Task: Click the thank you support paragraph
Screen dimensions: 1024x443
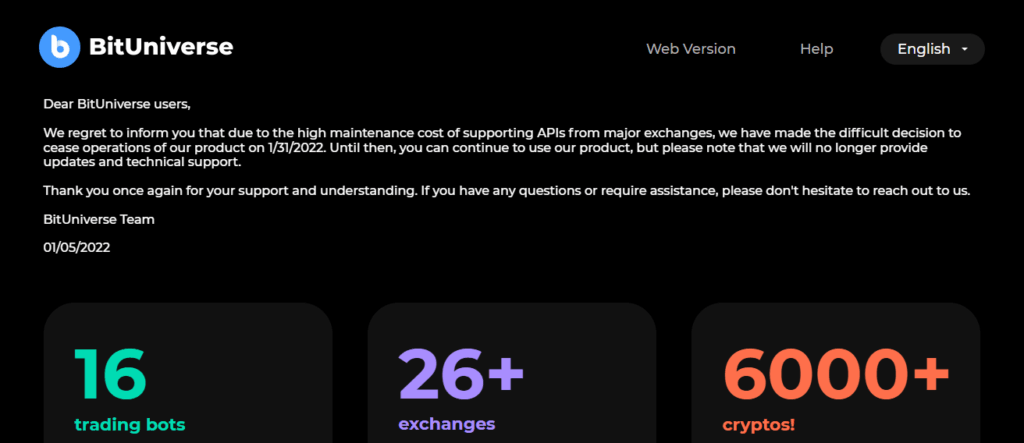Action: (507, 190)
